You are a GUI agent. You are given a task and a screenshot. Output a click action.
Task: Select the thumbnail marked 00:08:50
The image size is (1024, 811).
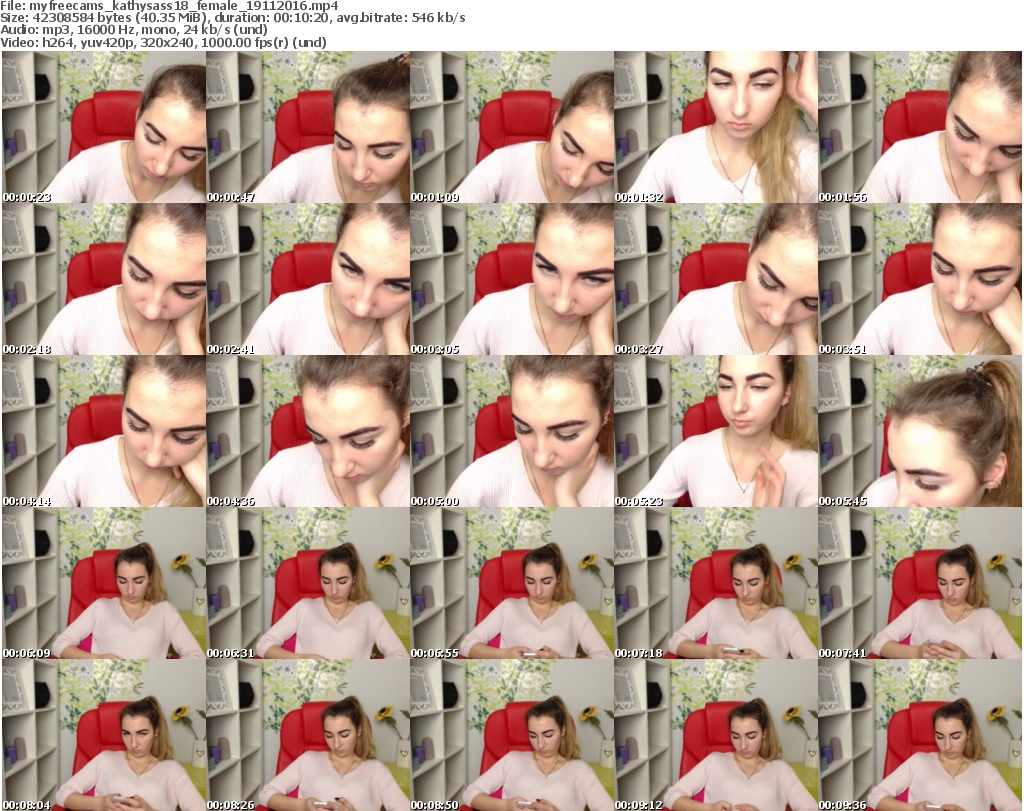point(512,735)
